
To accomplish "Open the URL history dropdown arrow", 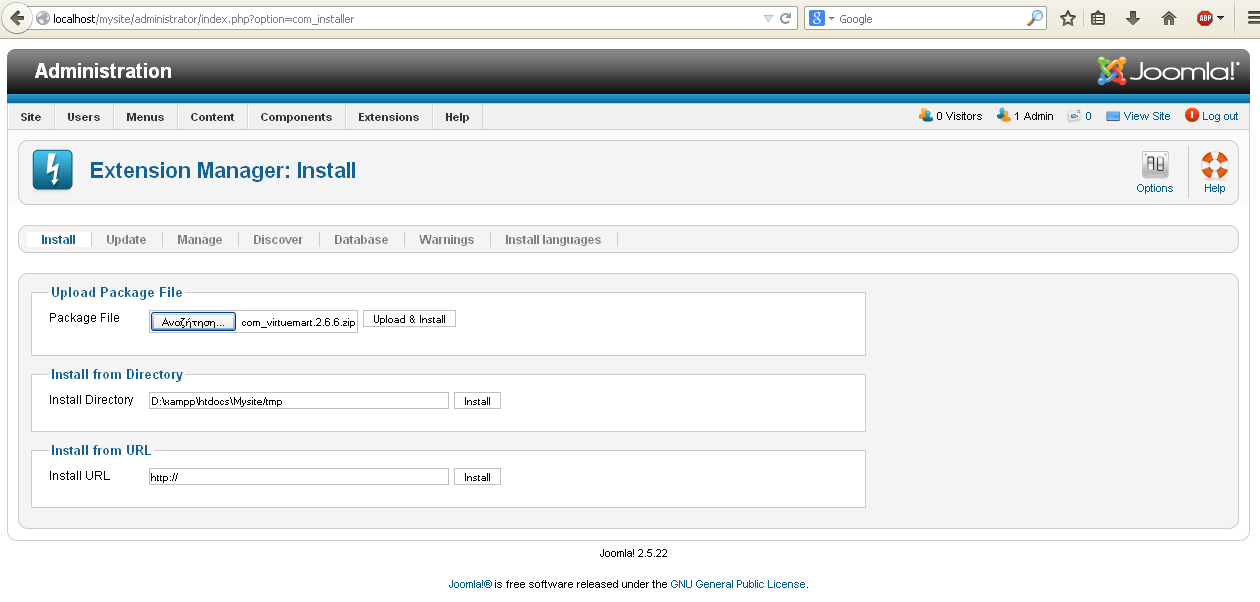I will (x=768, y=18).
